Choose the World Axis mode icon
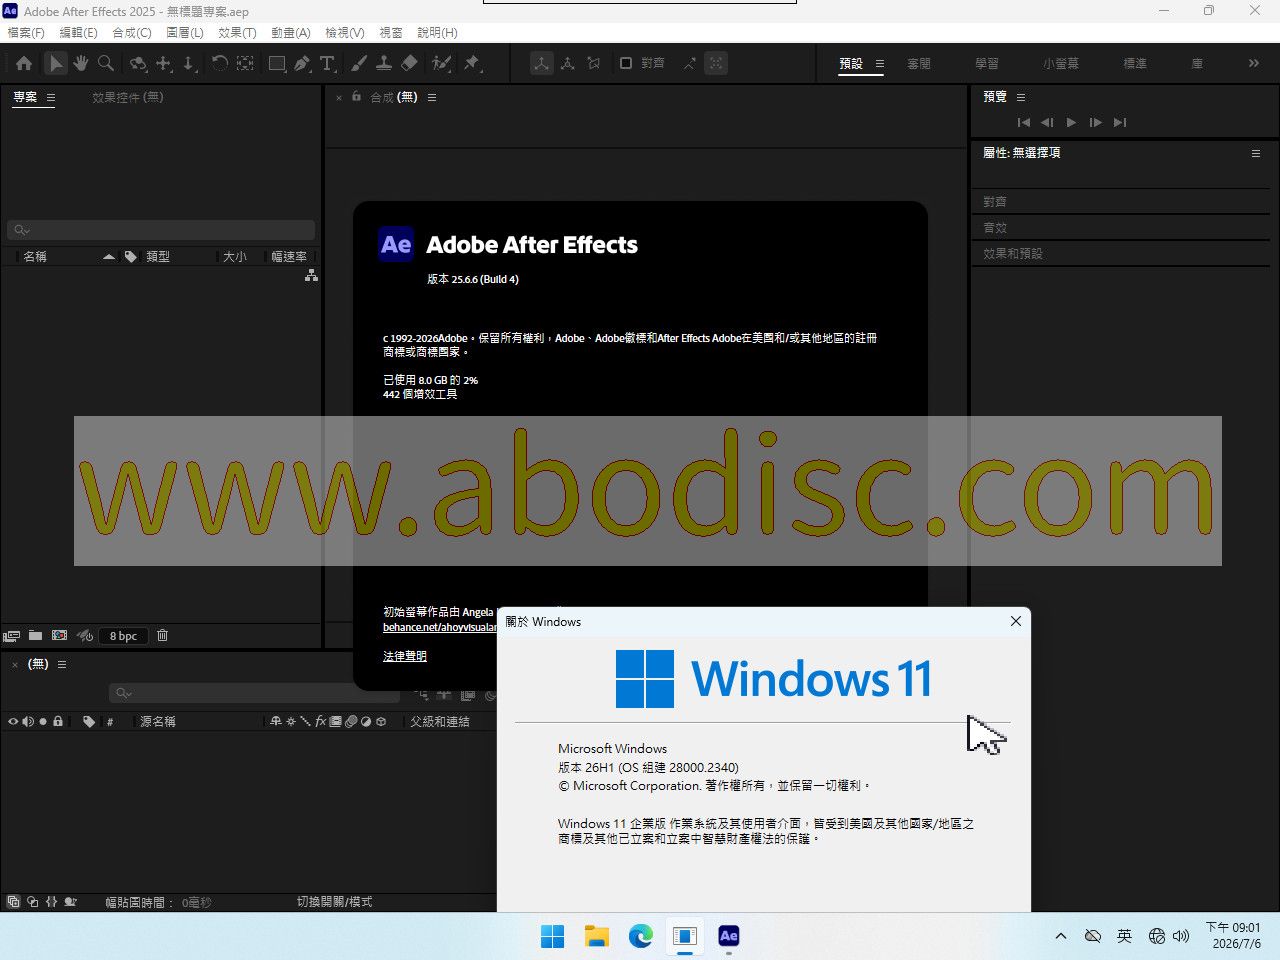The width and height of the screenshot is (1280, 960). (x=567, y=63)
